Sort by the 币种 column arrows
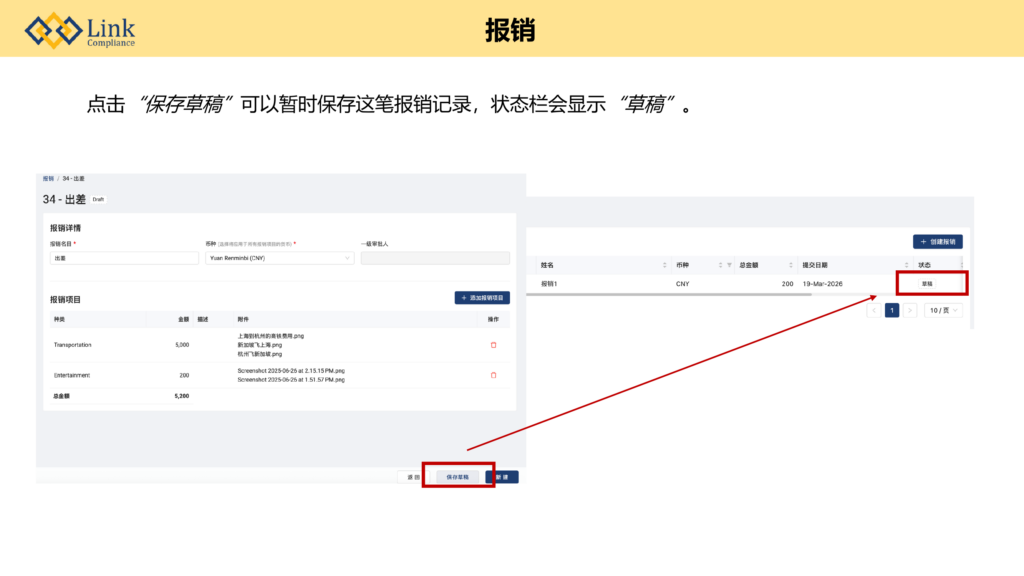Viewport: 1024px width, 576px height. click(718, 265)
